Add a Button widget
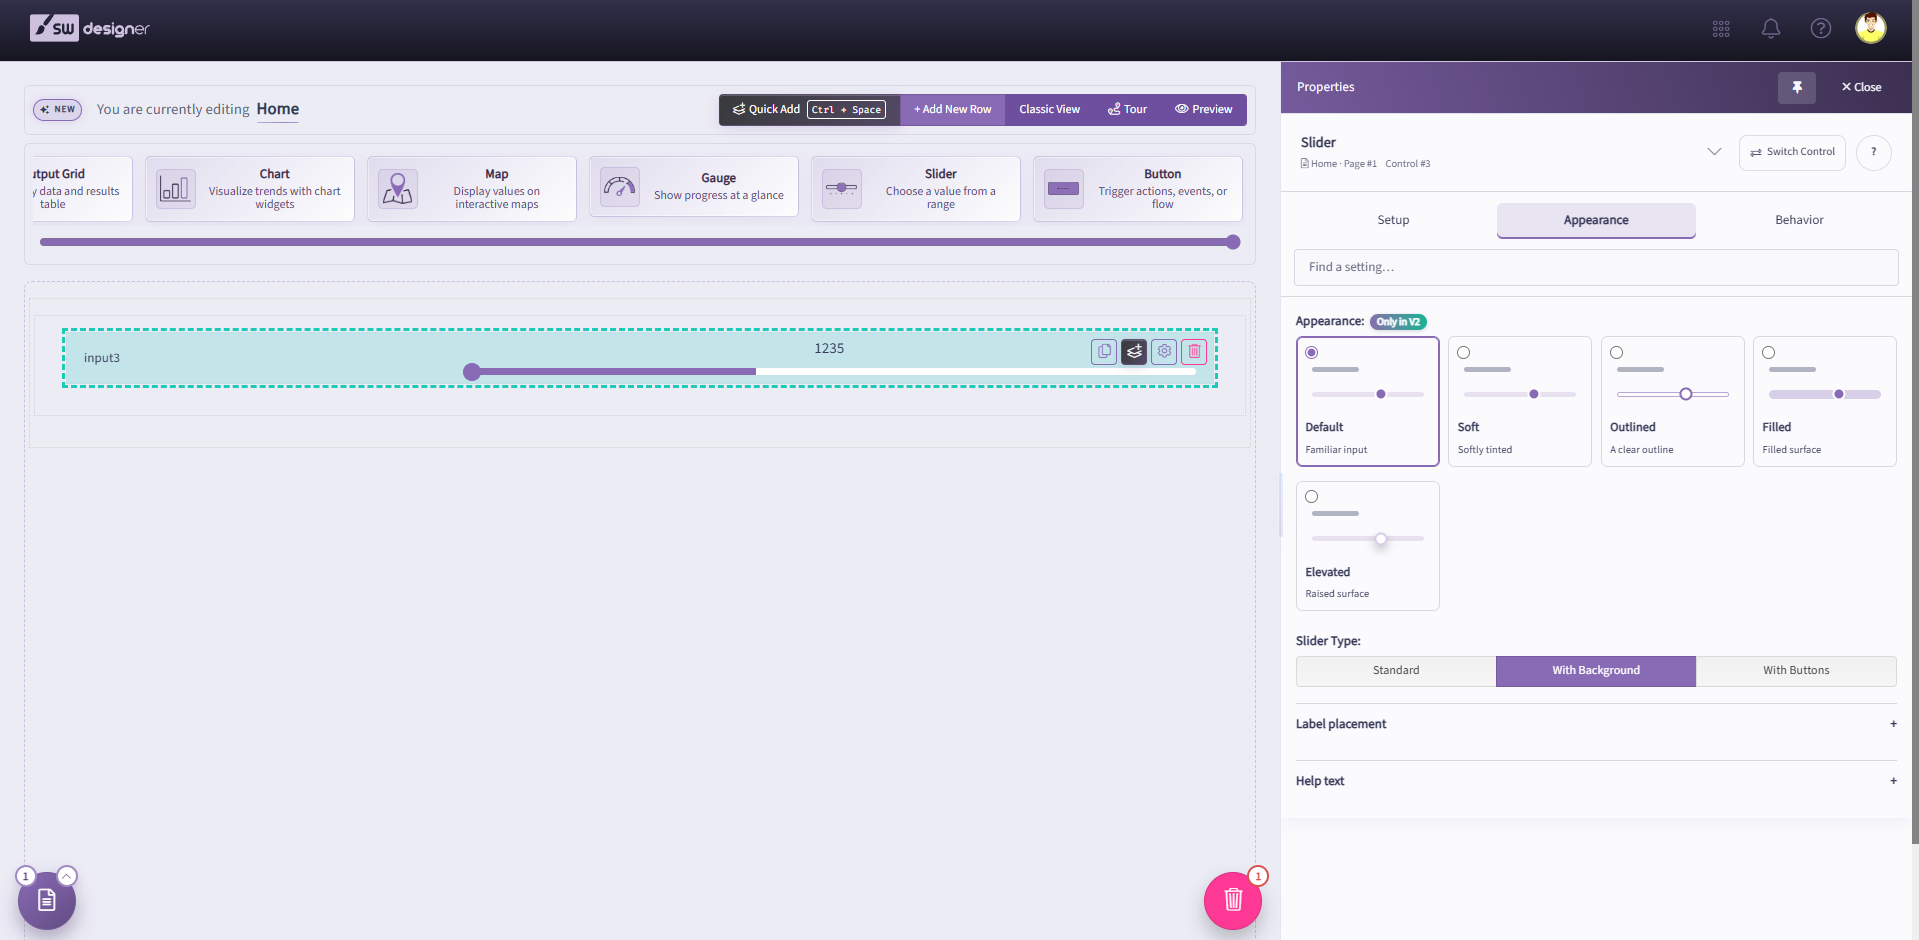1919x940 pixels. [x=1138, y=189]
